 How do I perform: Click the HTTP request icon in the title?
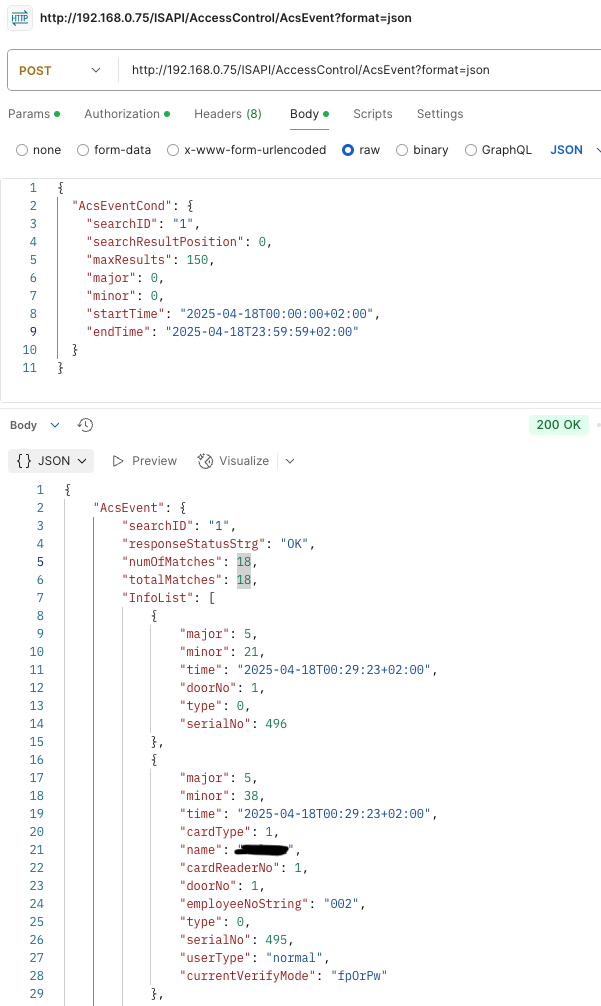click(x=20, y=17)
